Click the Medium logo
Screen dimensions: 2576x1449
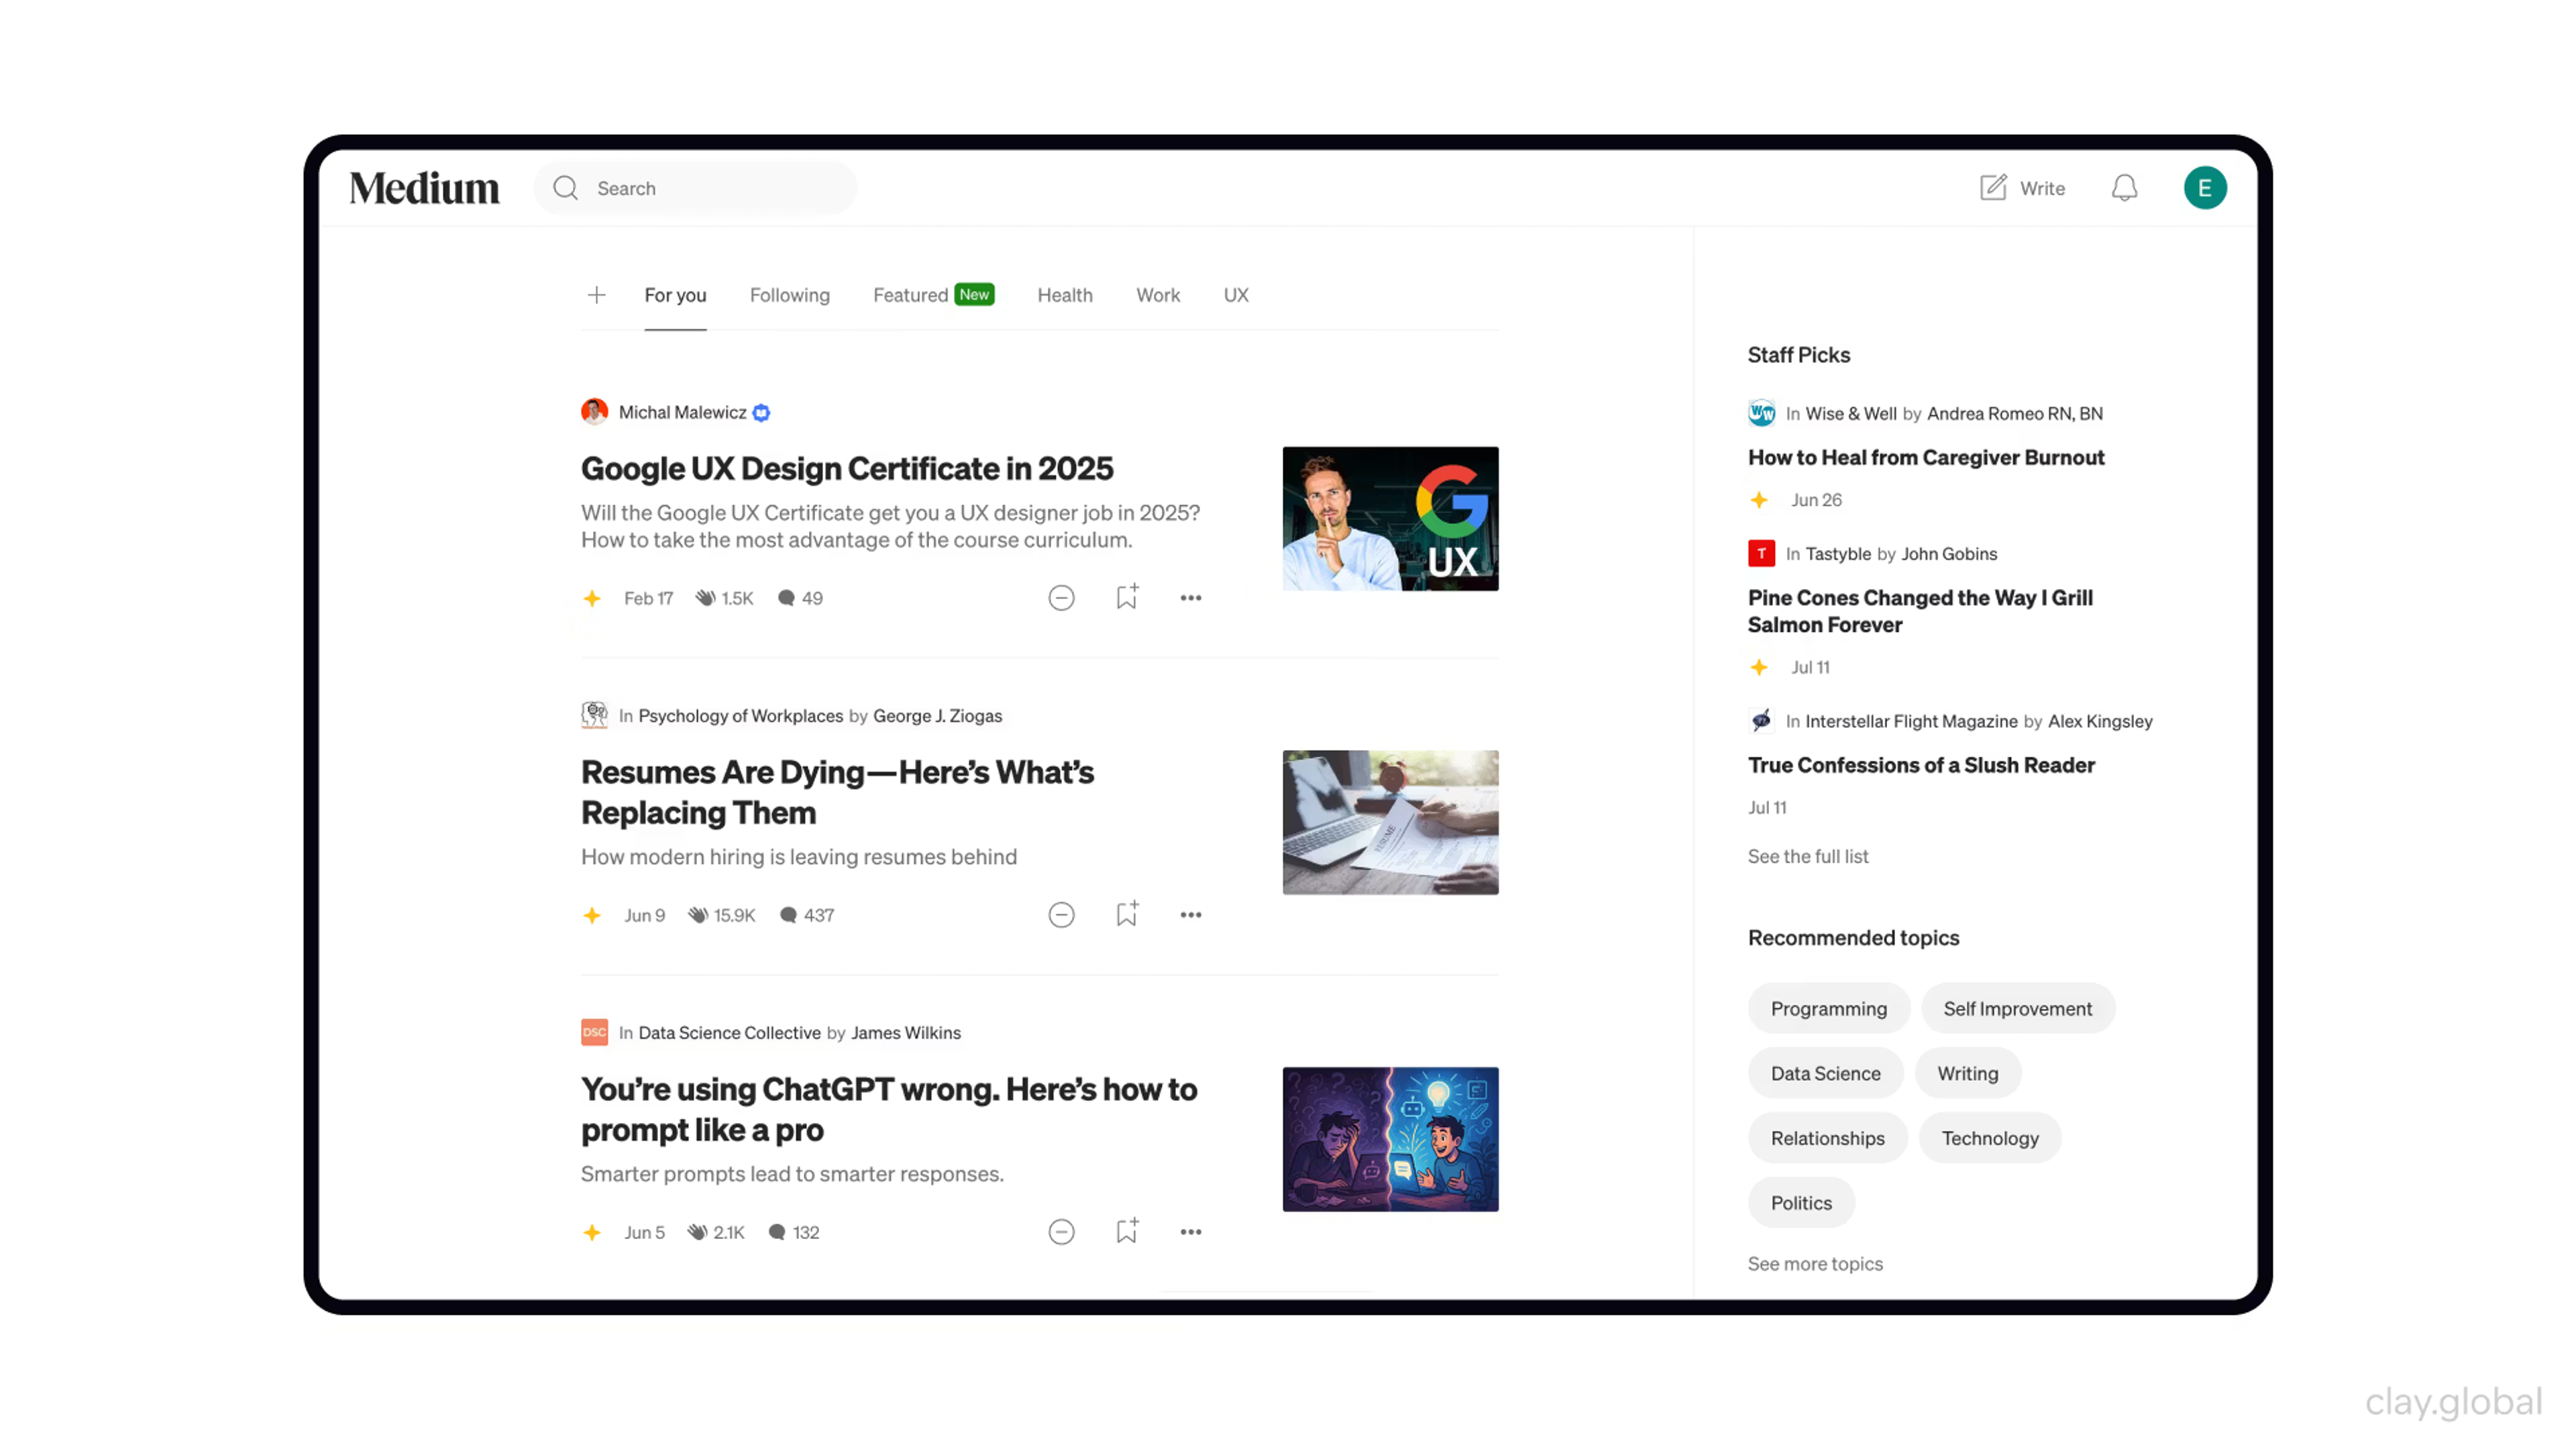(424, 188)
